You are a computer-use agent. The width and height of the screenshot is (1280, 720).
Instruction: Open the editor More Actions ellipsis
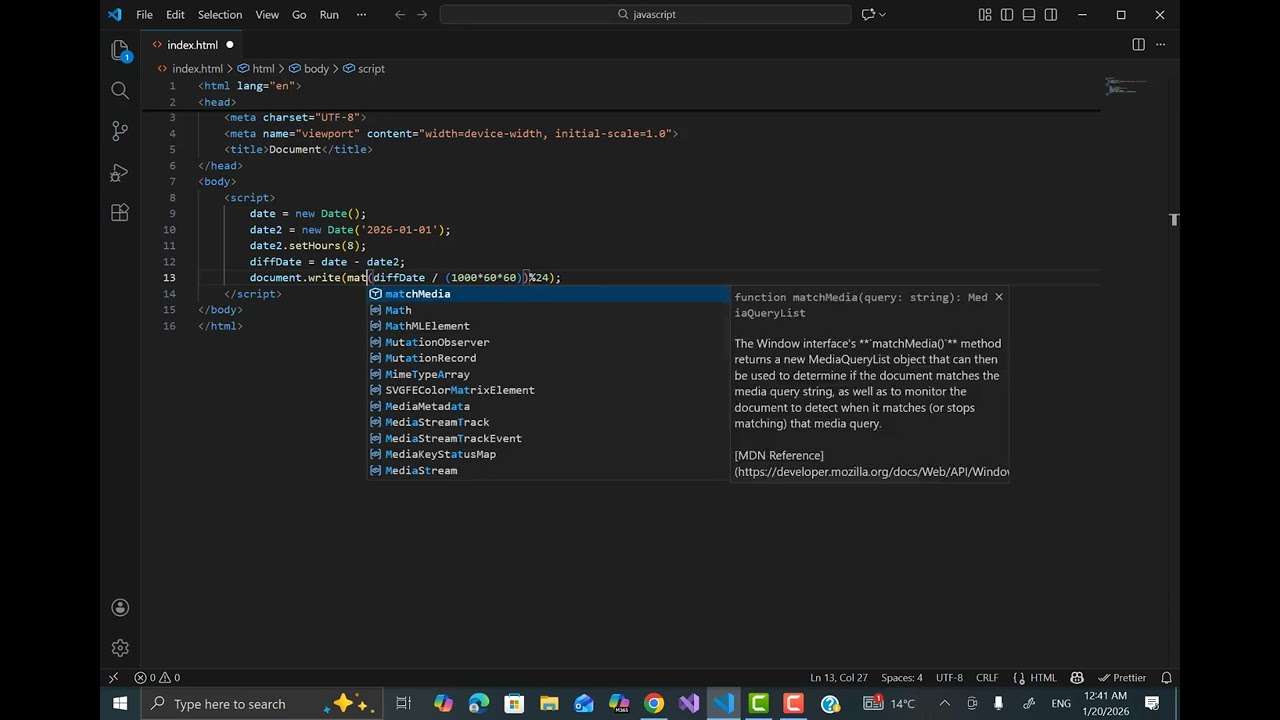click(x=1161, y=44)
